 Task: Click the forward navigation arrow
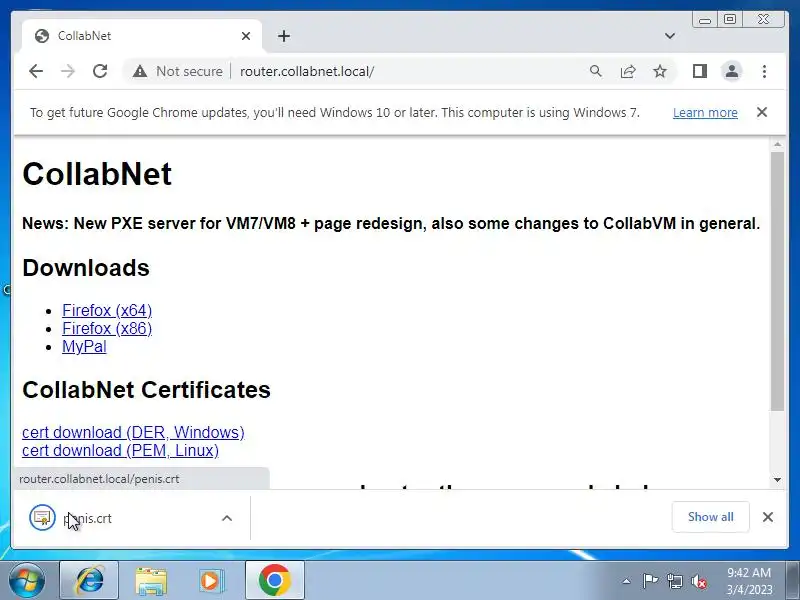pos(67,71)
